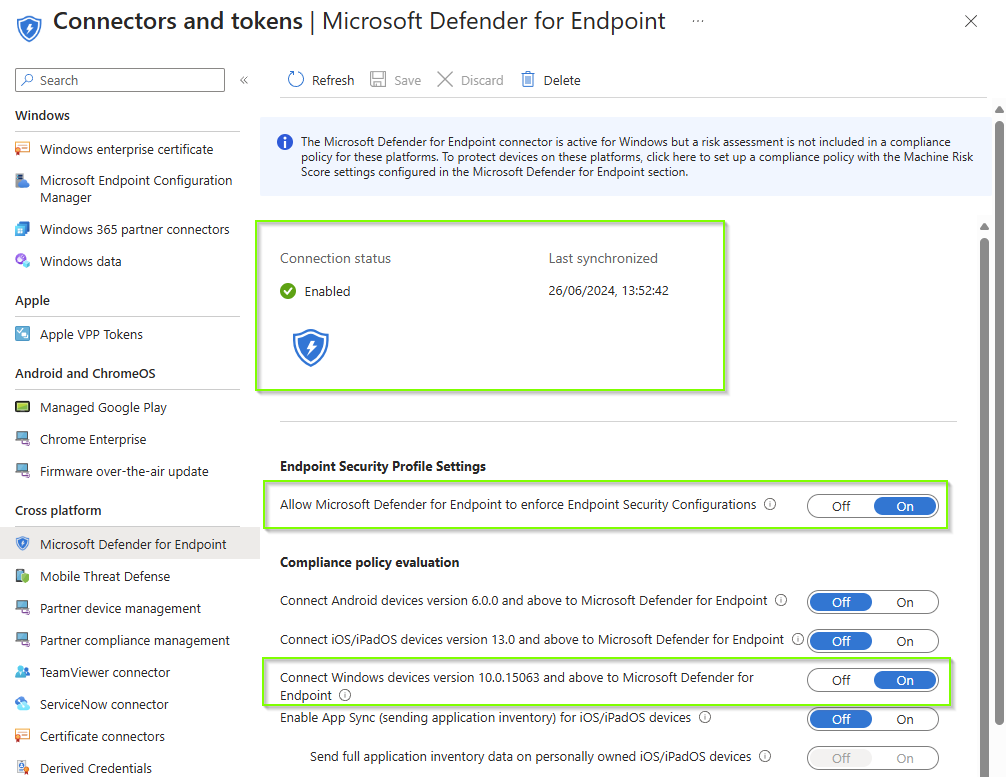Screen dimensions: 1006x777
Task: Open Windows enterprise certificate page
Action: [x=126, y=149]
